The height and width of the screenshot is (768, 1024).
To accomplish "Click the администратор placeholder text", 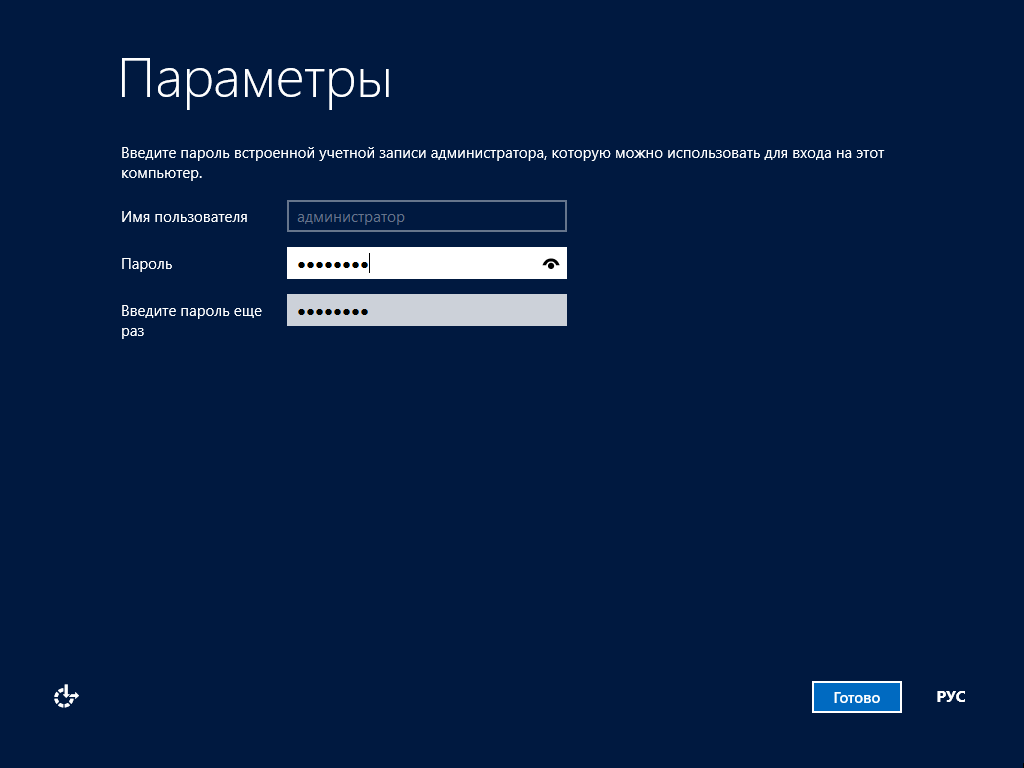I will (x=351, y=217).
